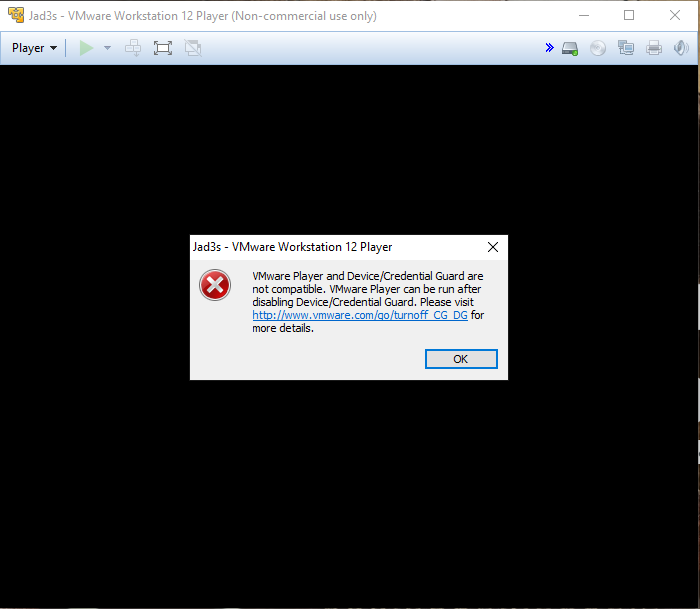
Task: Minimize the VMware Player window
Action: click(584, 15)
